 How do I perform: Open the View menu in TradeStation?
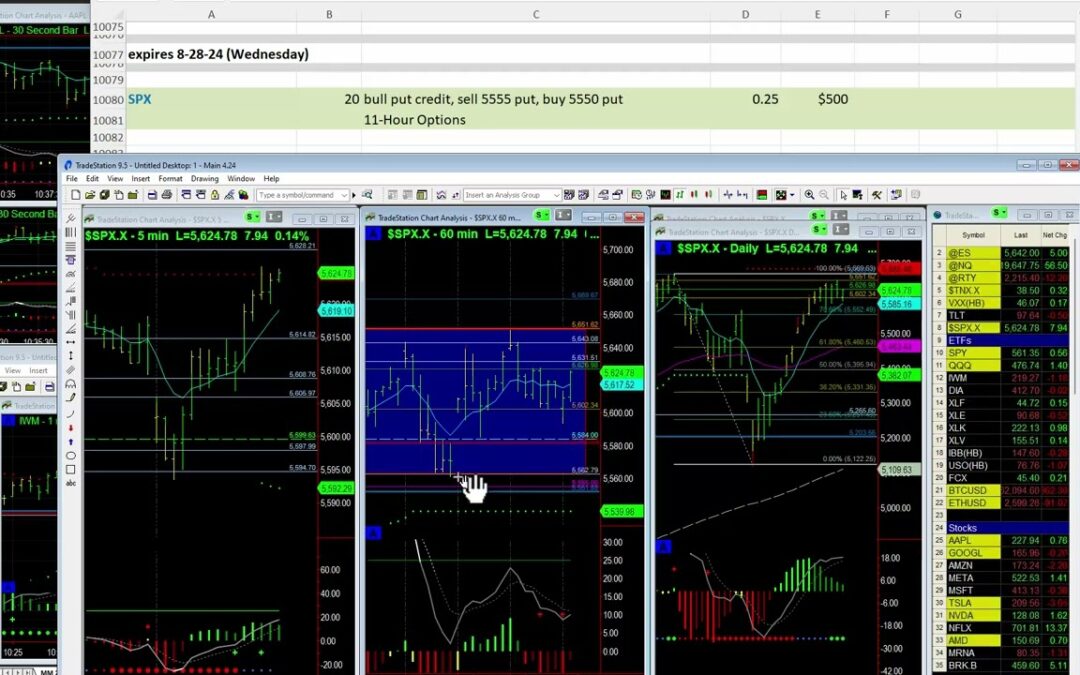coord(115,178)
